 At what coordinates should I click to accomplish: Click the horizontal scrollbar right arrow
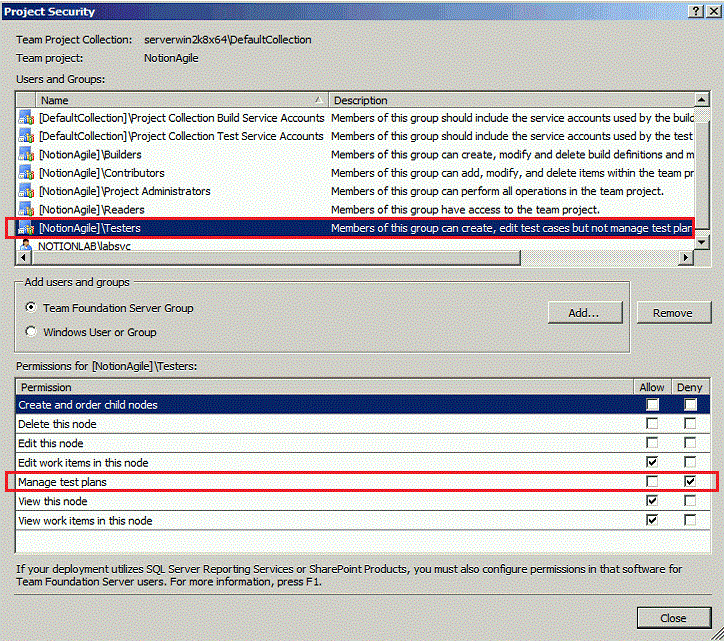coord(686,258)
